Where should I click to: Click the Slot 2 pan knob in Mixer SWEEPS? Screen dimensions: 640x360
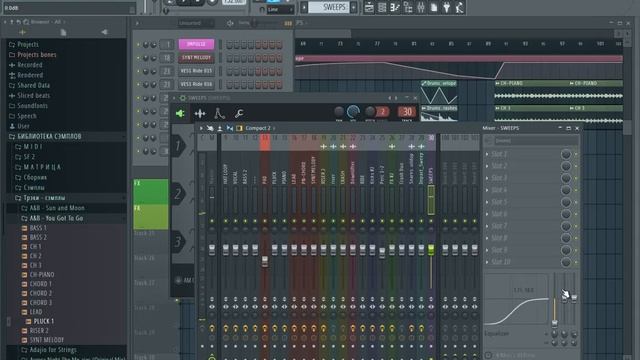tap(566, 166)
